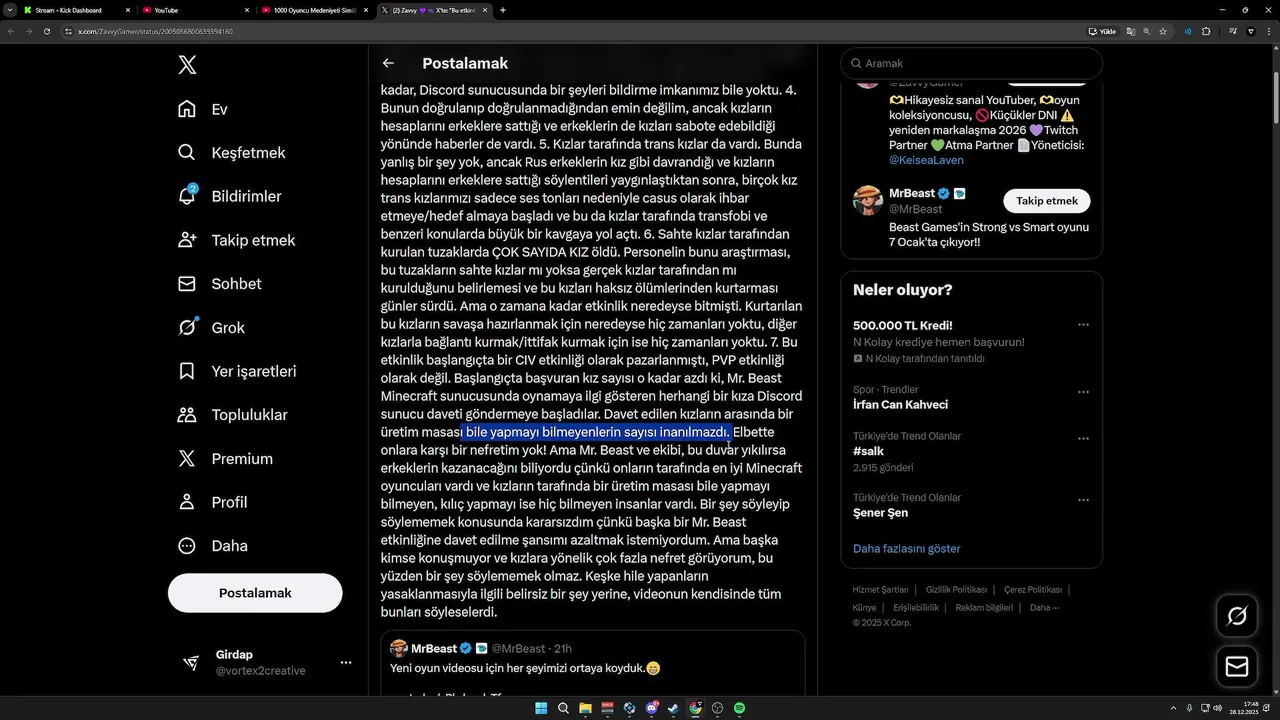Open the İrfan Can Kahveci trending topic
The height and width of the screenshot is (720, 1280).
(x=900, y=404)
